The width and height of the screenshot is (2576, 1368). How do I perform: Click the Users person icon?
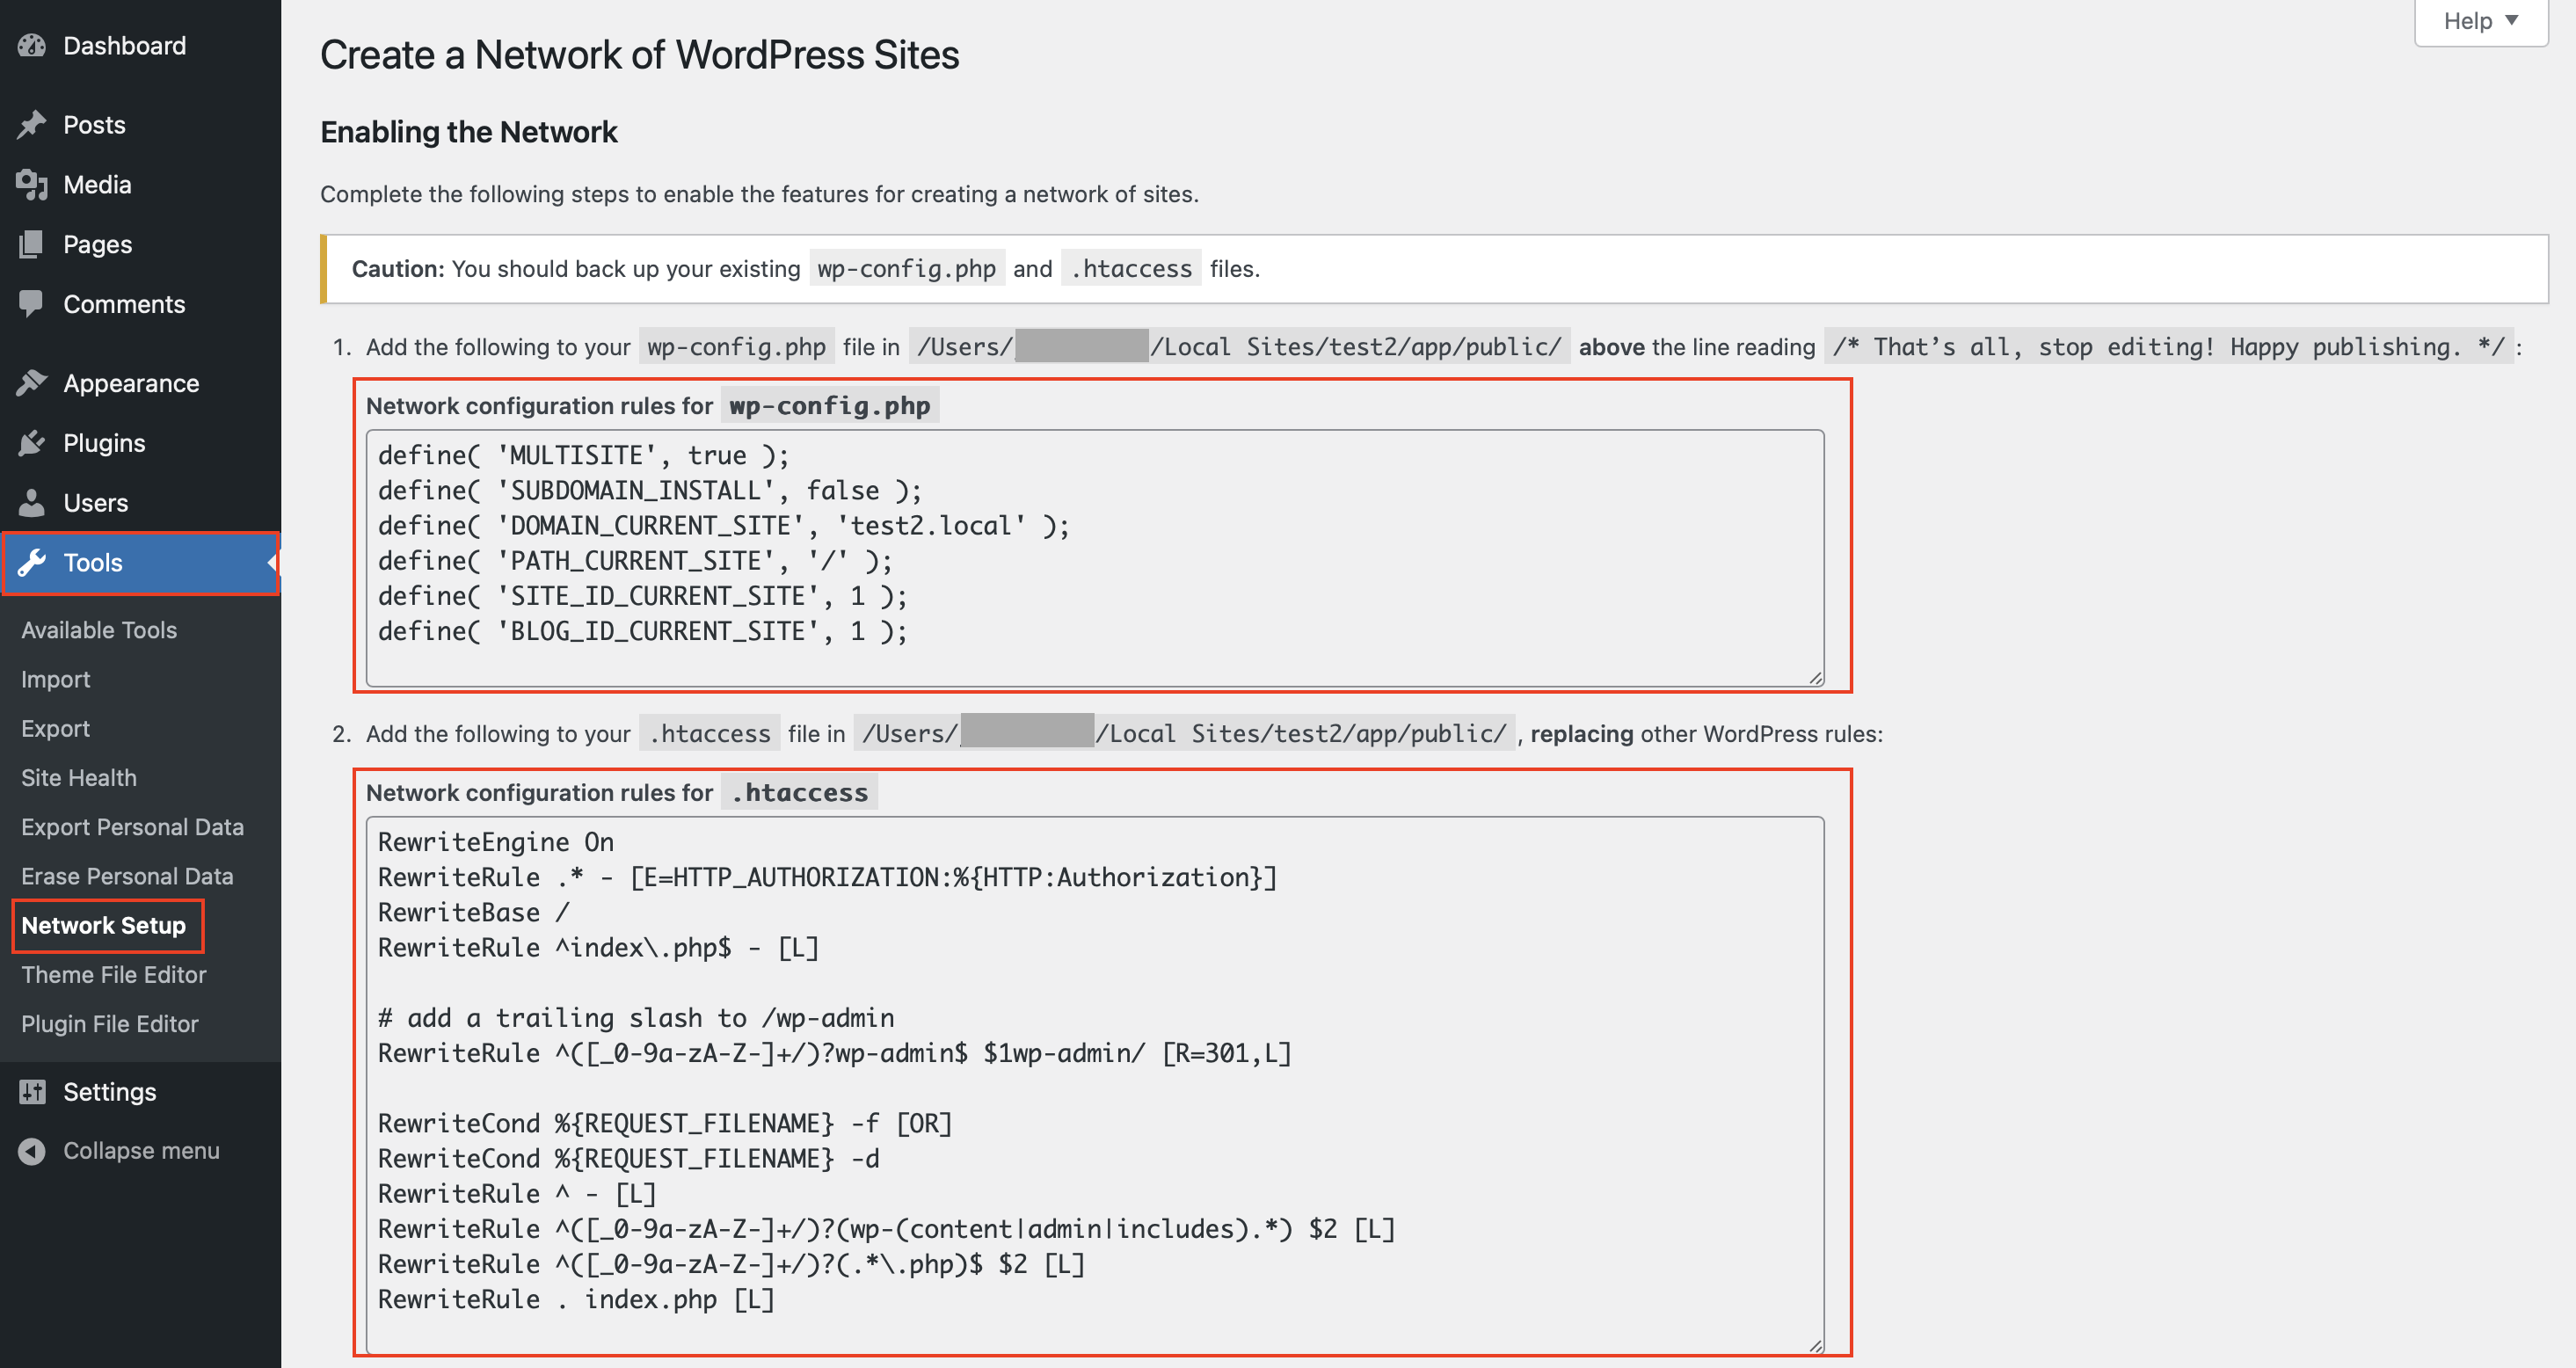pos(32,503)
